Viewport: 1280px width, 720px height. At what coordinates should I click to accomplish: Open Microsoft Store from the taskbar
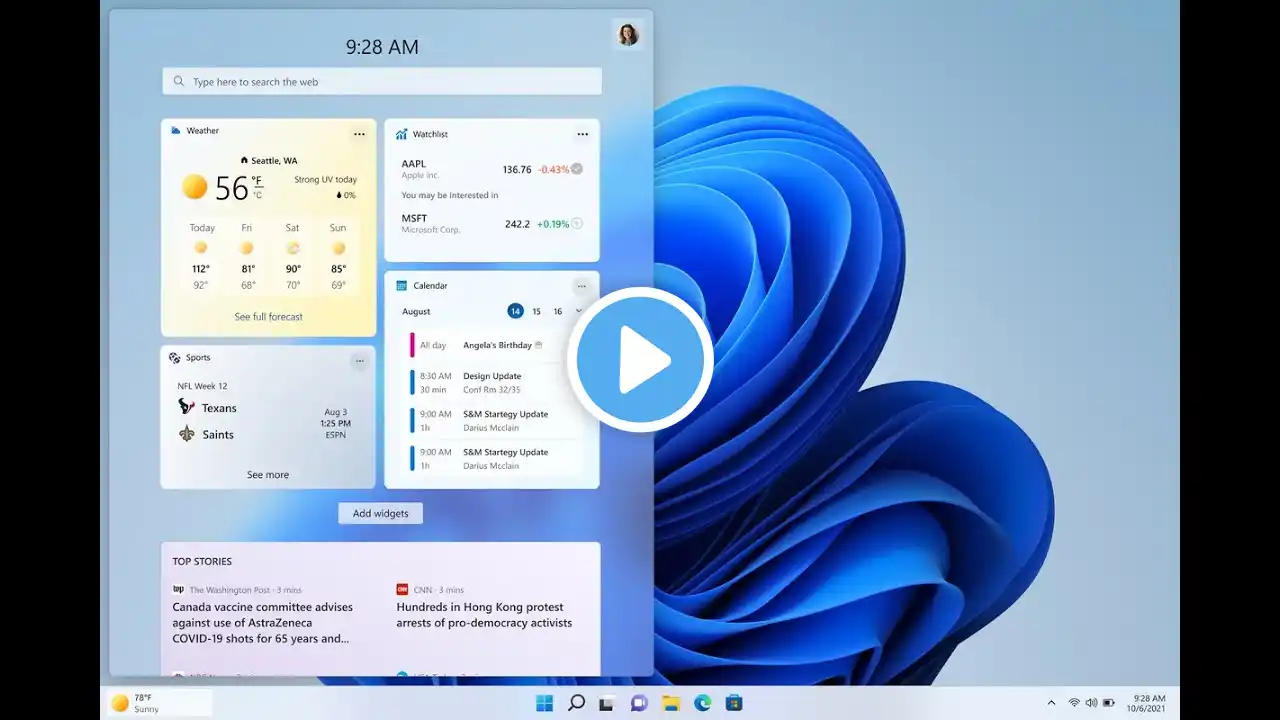click(x=734, y=703)
